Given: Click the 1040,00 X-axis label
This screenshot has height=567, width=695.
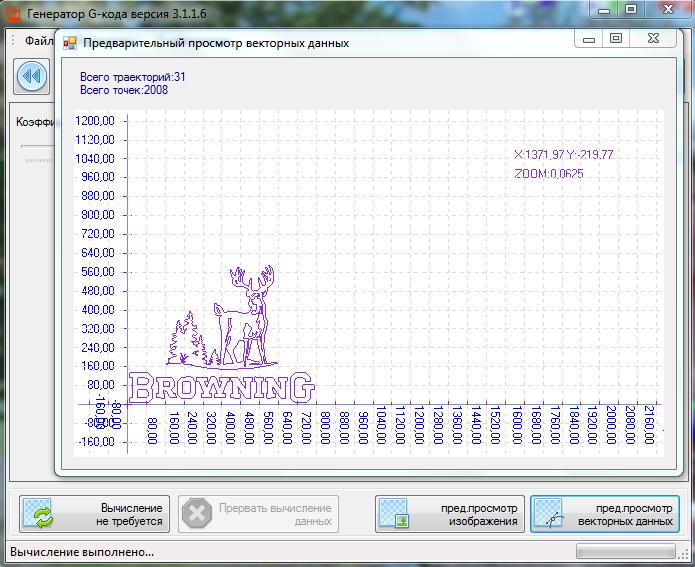Looking at the screenshot, I should (381, 424).
